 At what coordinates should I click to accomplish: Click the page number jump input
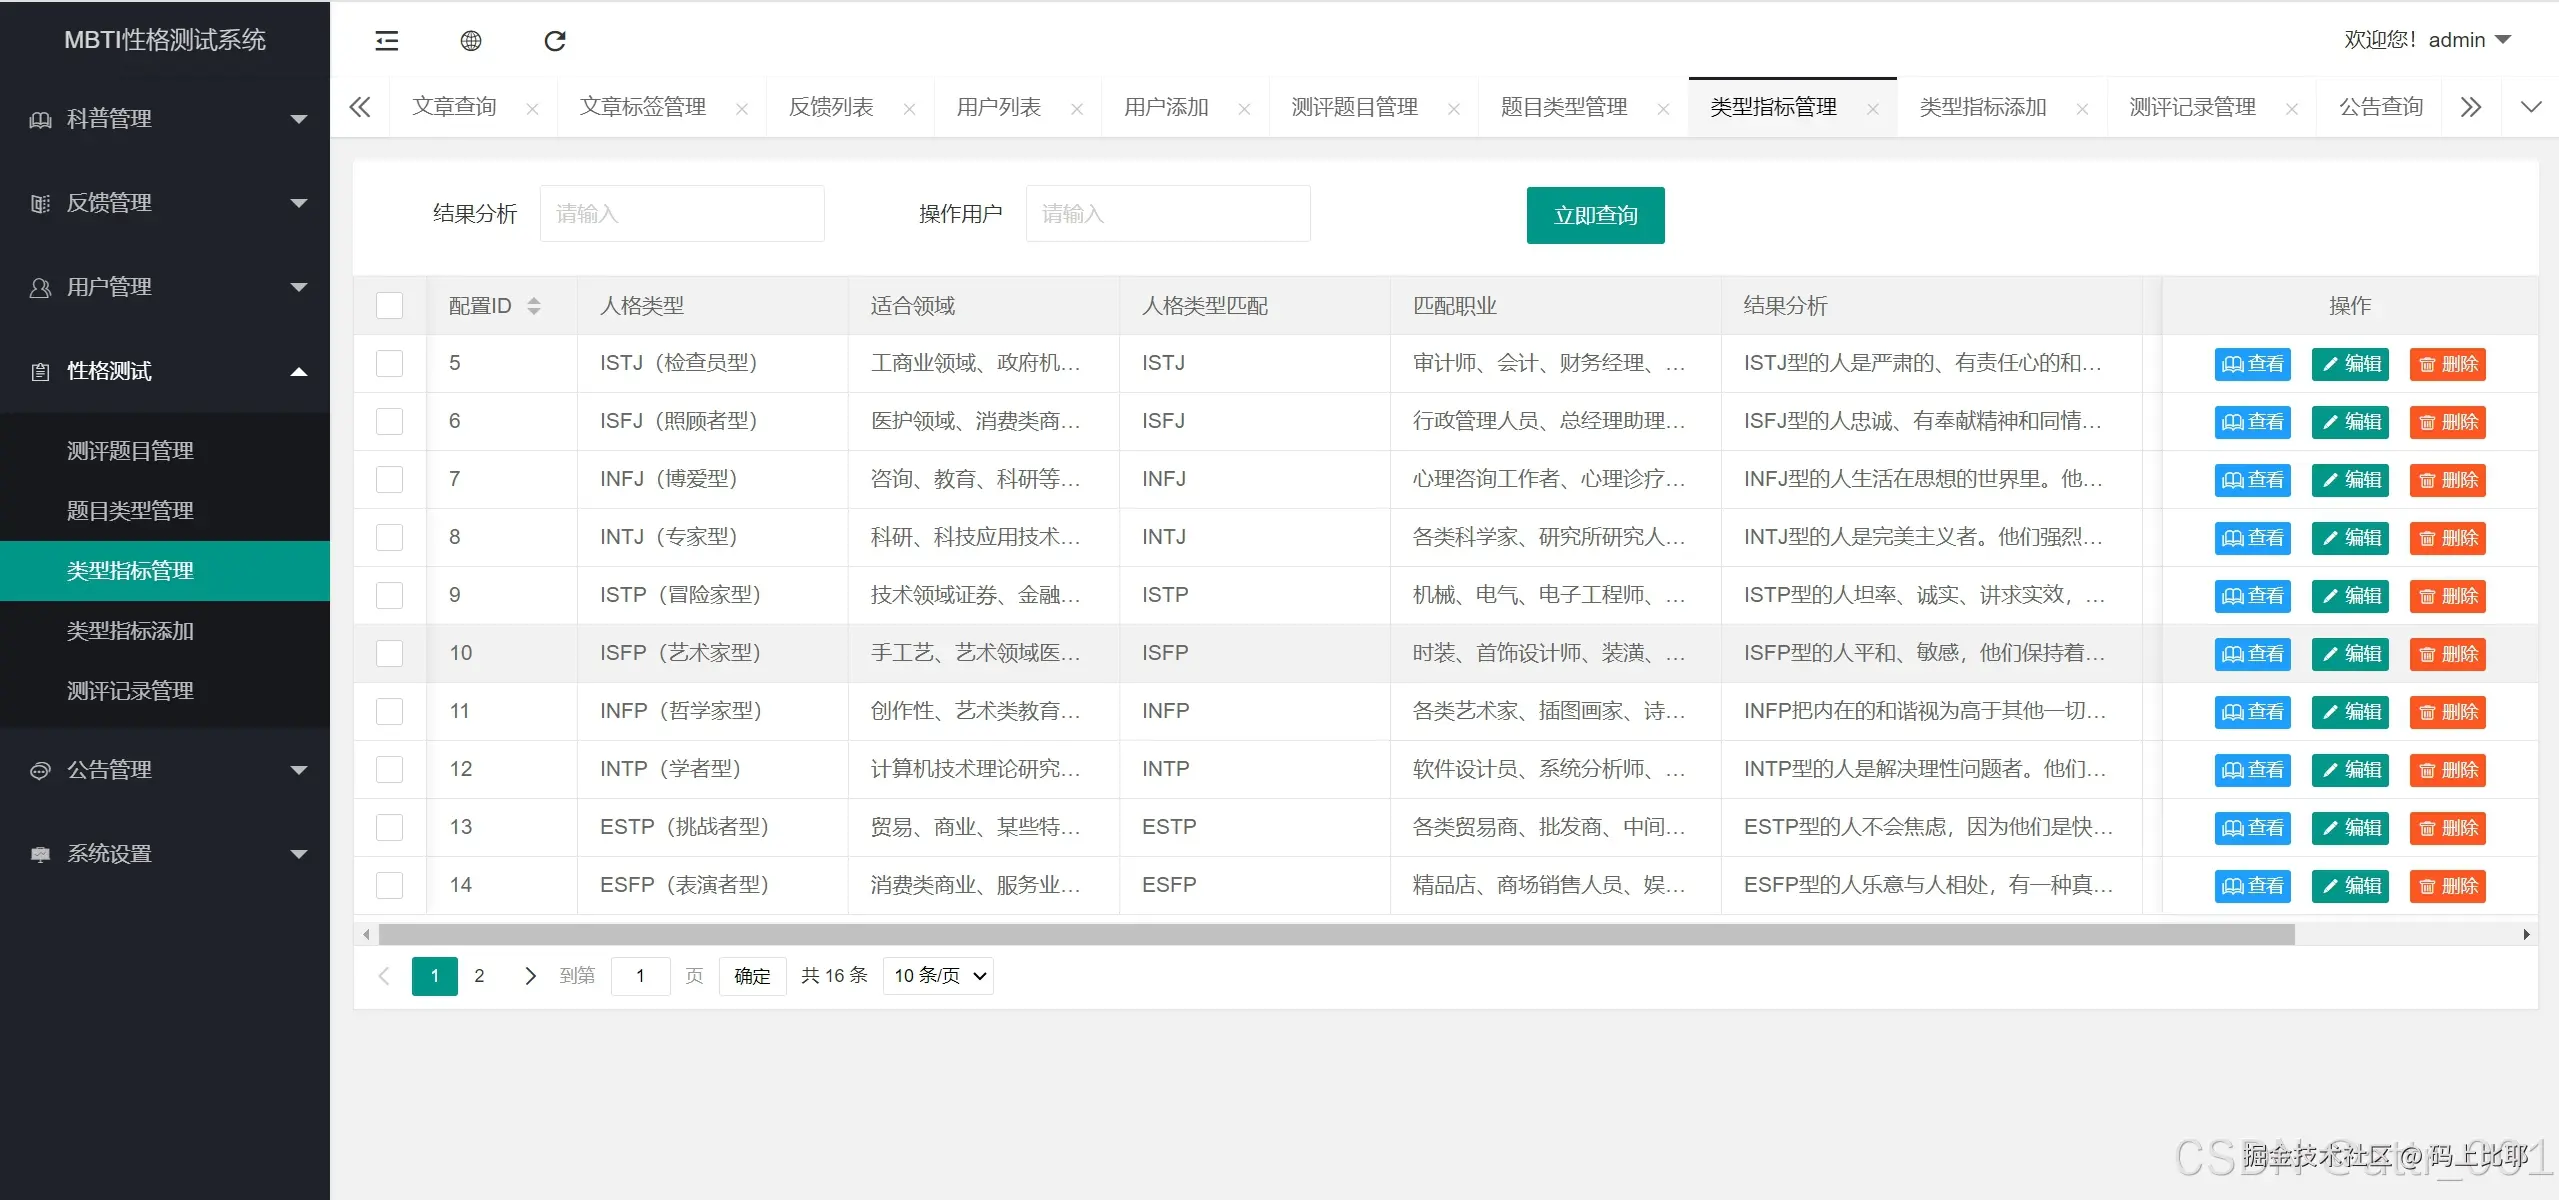(x=640, y=976)
